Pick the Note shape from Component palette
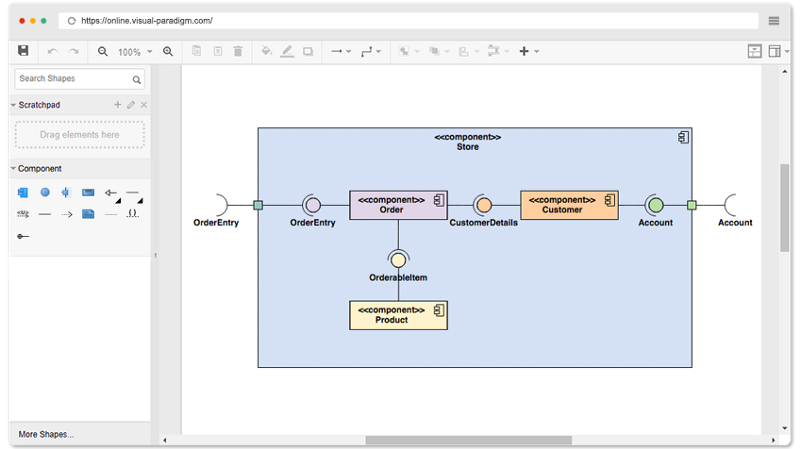 click(x=88, y=214)
